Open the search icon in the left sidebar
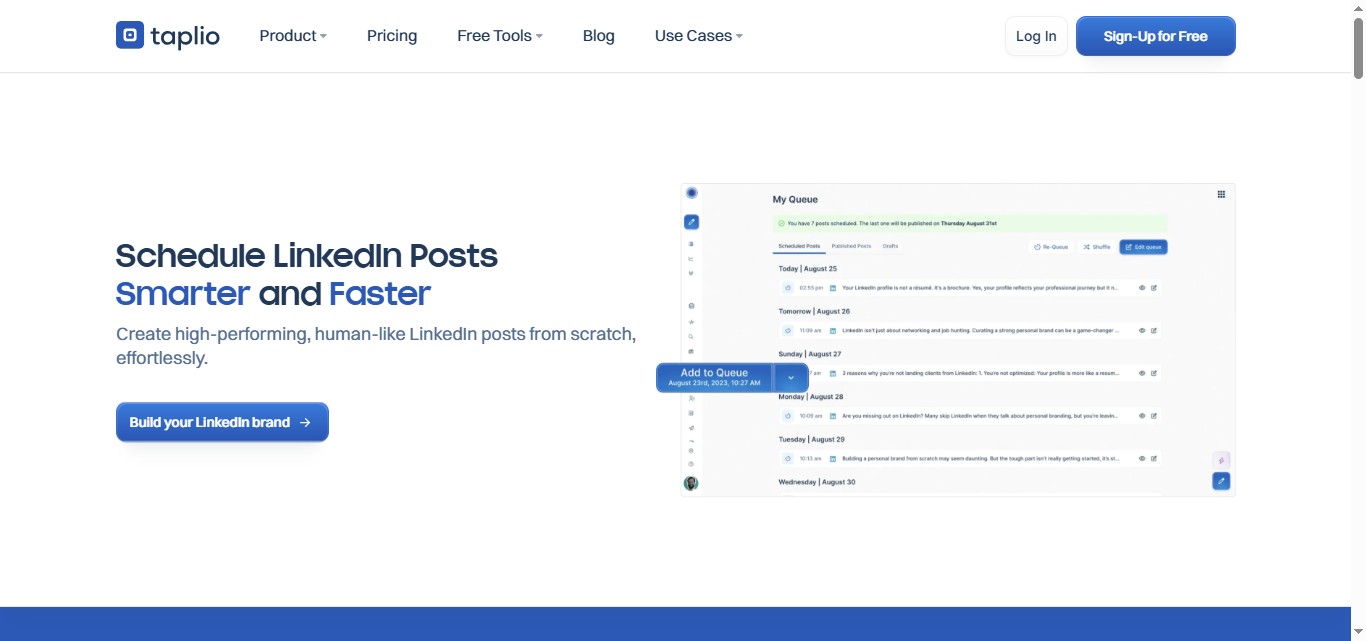Viewport: 1366px width, 641px height. [691, 338]
